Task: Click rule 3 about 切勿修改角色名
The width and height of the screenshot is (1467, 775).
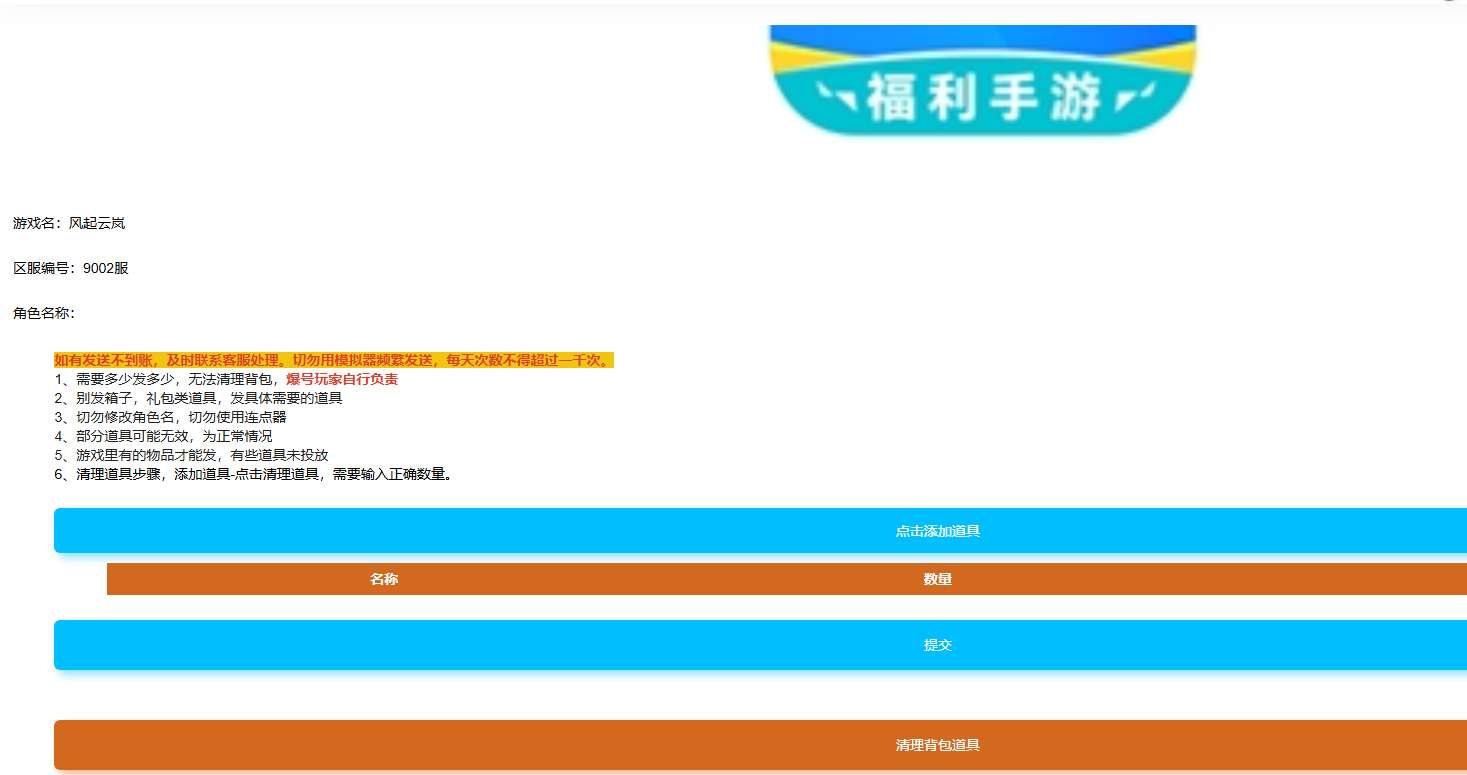Action: tap(172, 417)
